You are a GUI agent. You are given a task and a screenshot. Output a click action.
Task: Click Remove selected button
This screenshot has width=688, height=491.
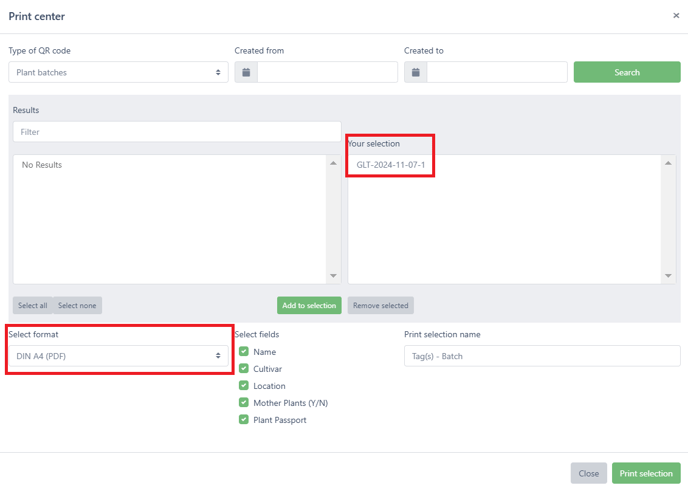380,305
